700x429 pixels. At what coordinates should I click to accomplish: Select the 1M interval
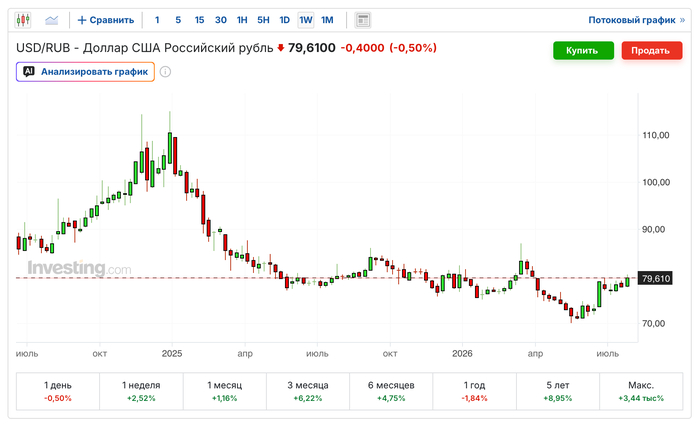tap(327, 20)
